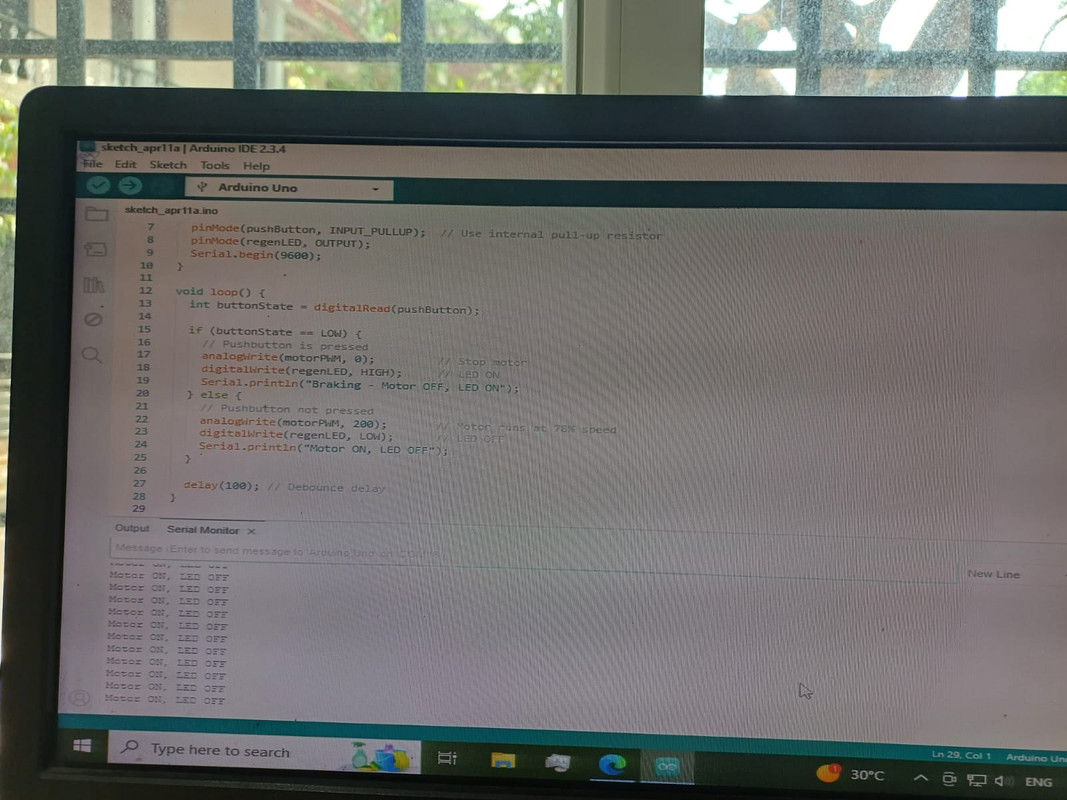Open the Boards Manager sidebar icon

95,249
